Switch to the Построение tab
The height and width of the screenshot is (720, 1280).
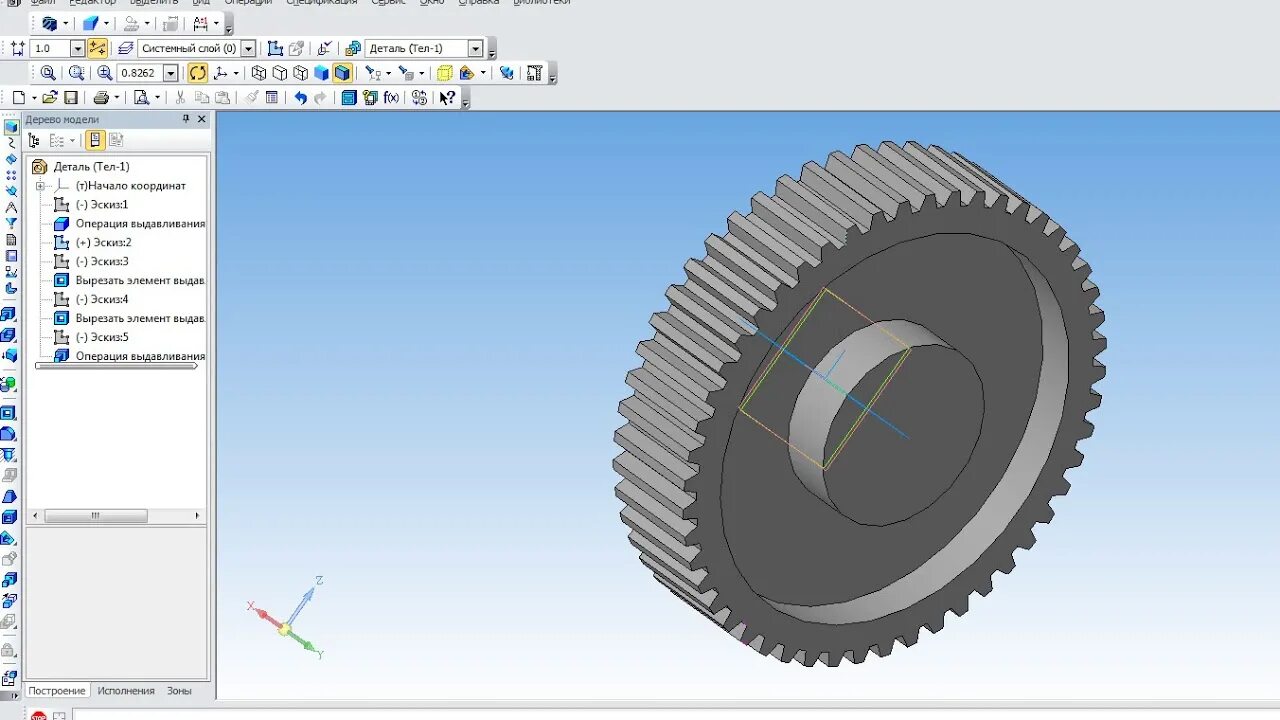click(57, 691)
